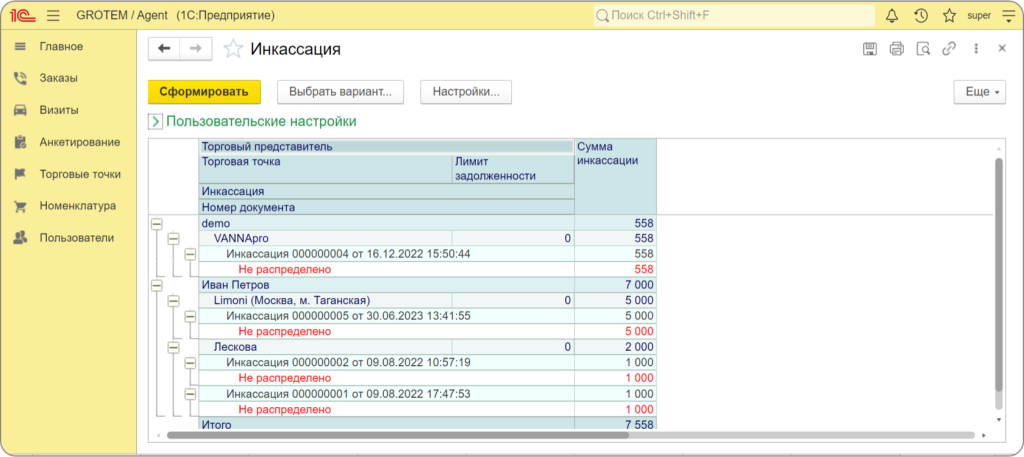Viewport: 1024px width, 457px height.
Task: Click Лимит задолженности header
Action: pyautogui.click(x=513, y=168)
